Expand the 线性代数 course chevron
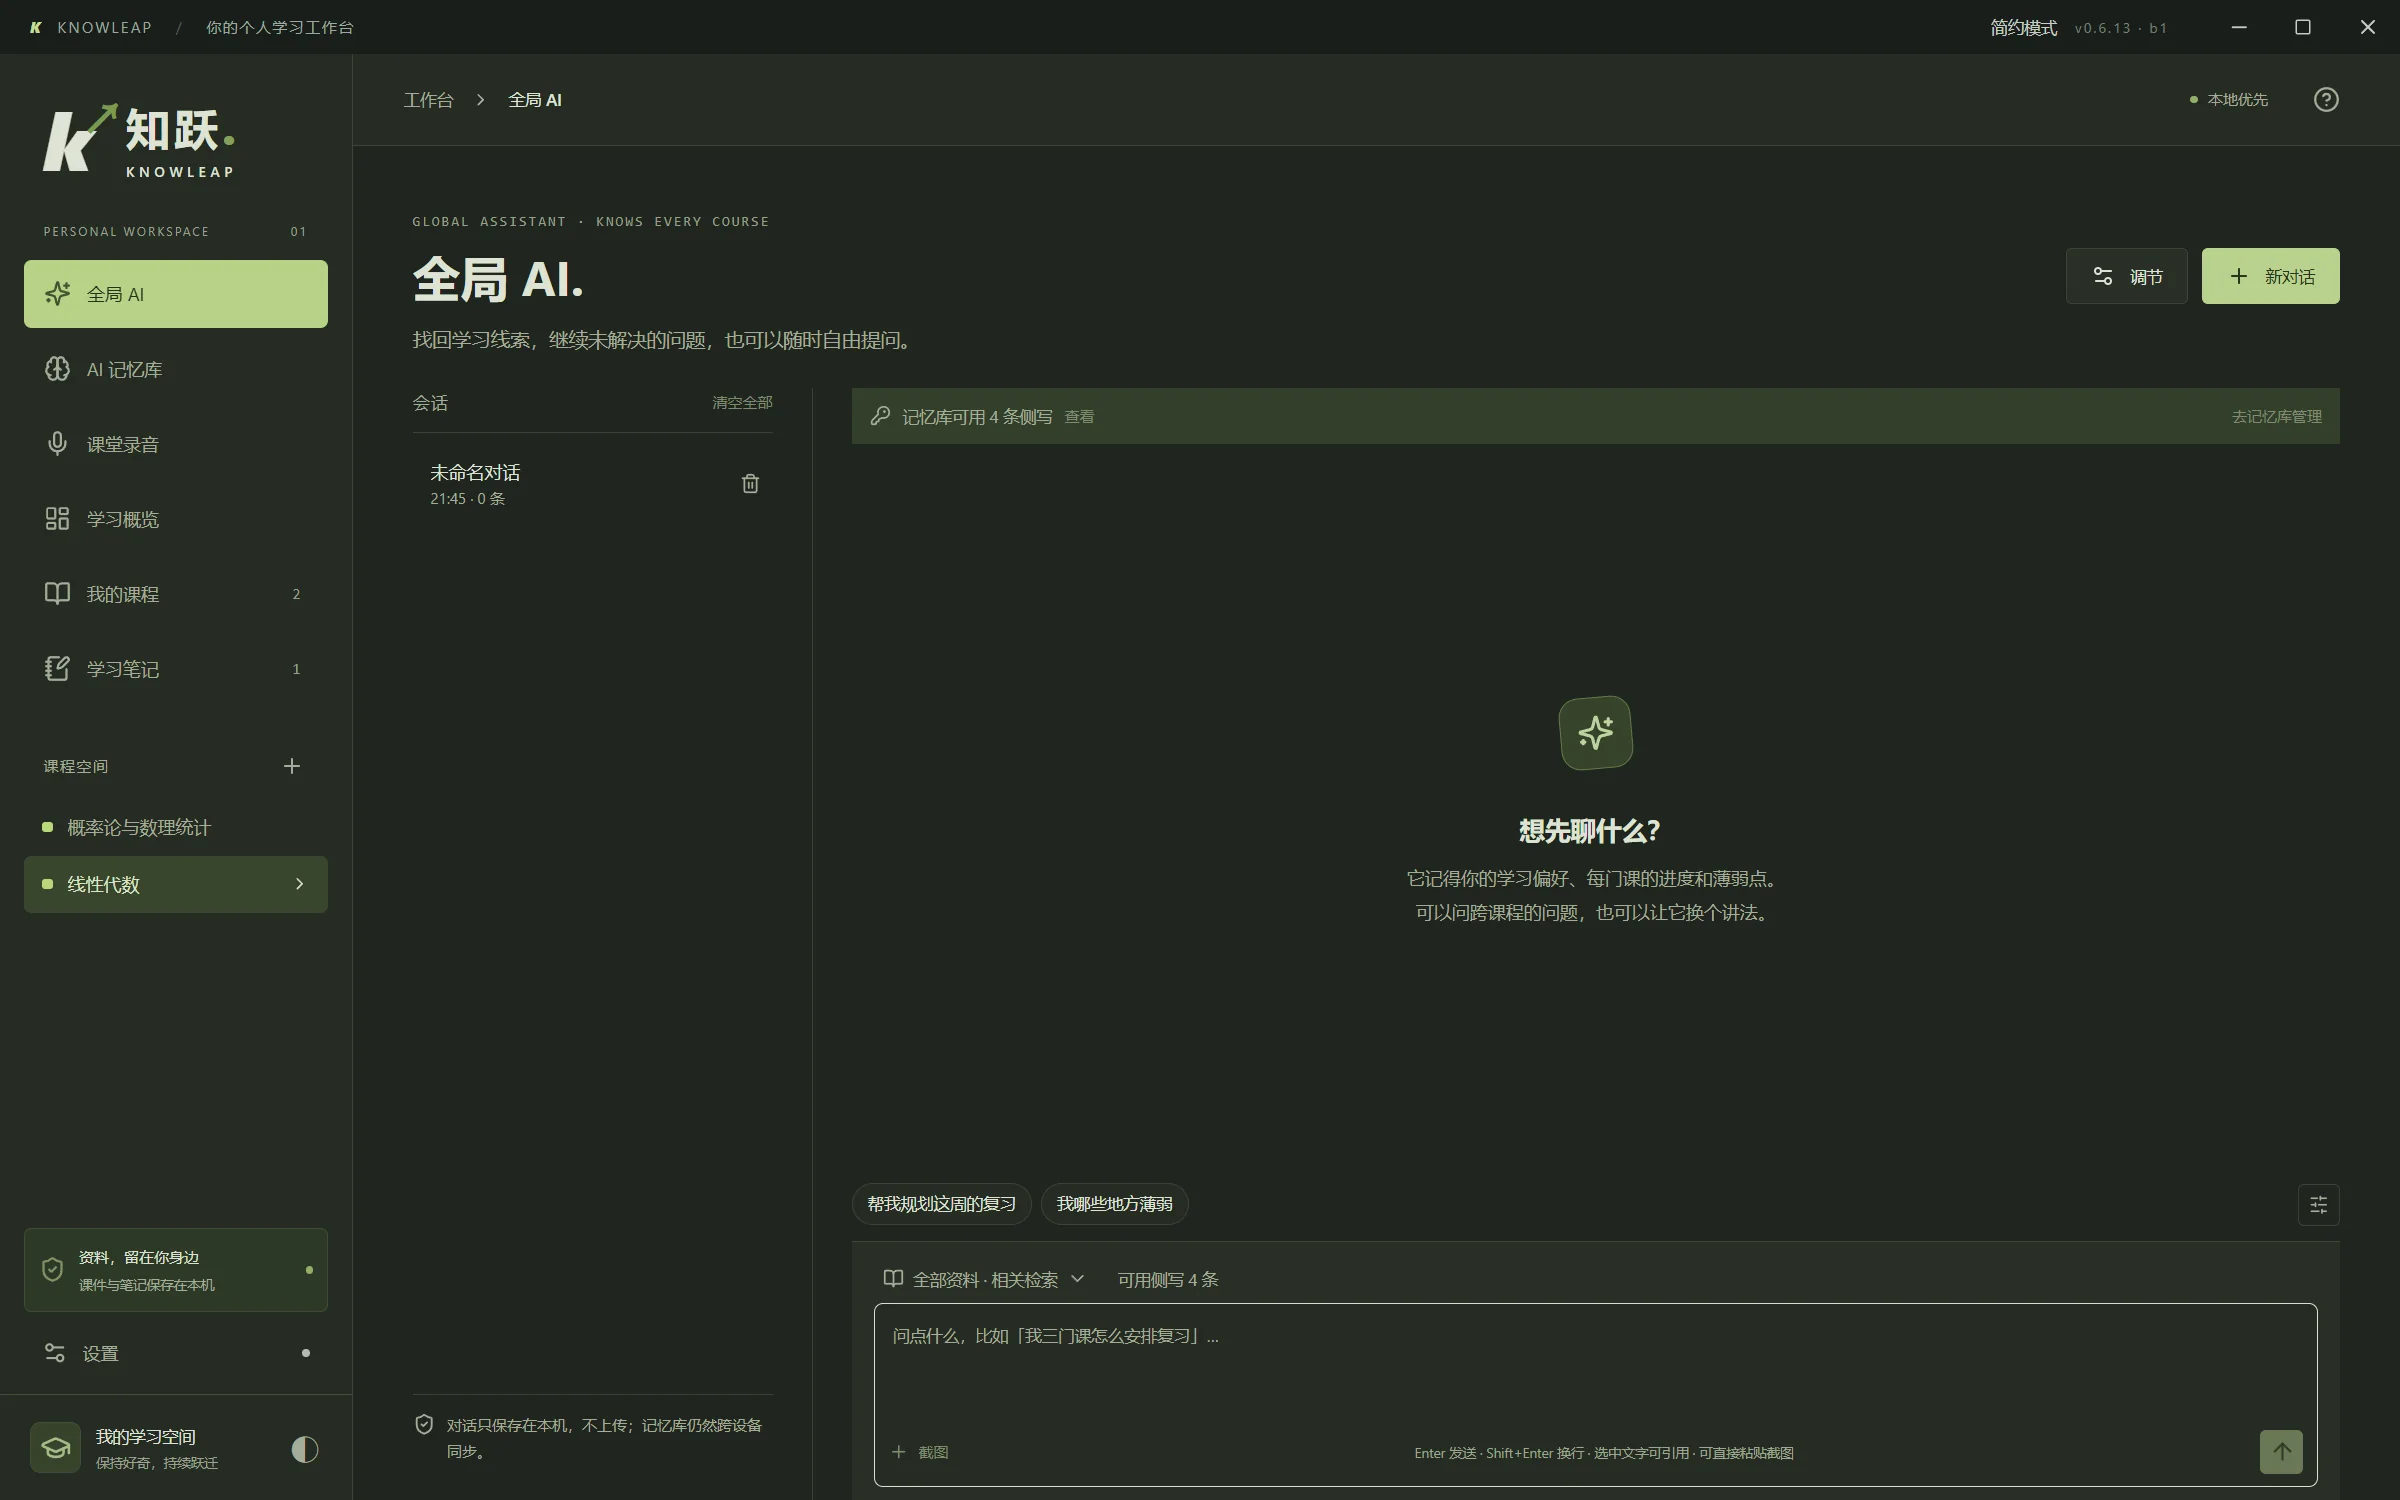Viewport: 2400px width, 1500px height. coord(299,884)
